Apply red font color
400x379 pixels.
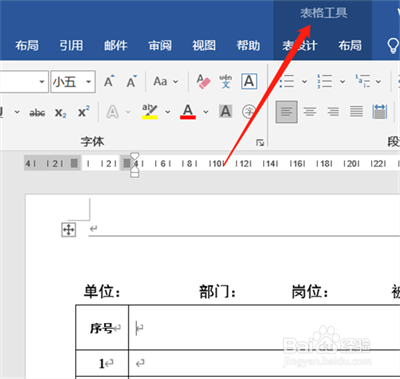coord(188,111)
